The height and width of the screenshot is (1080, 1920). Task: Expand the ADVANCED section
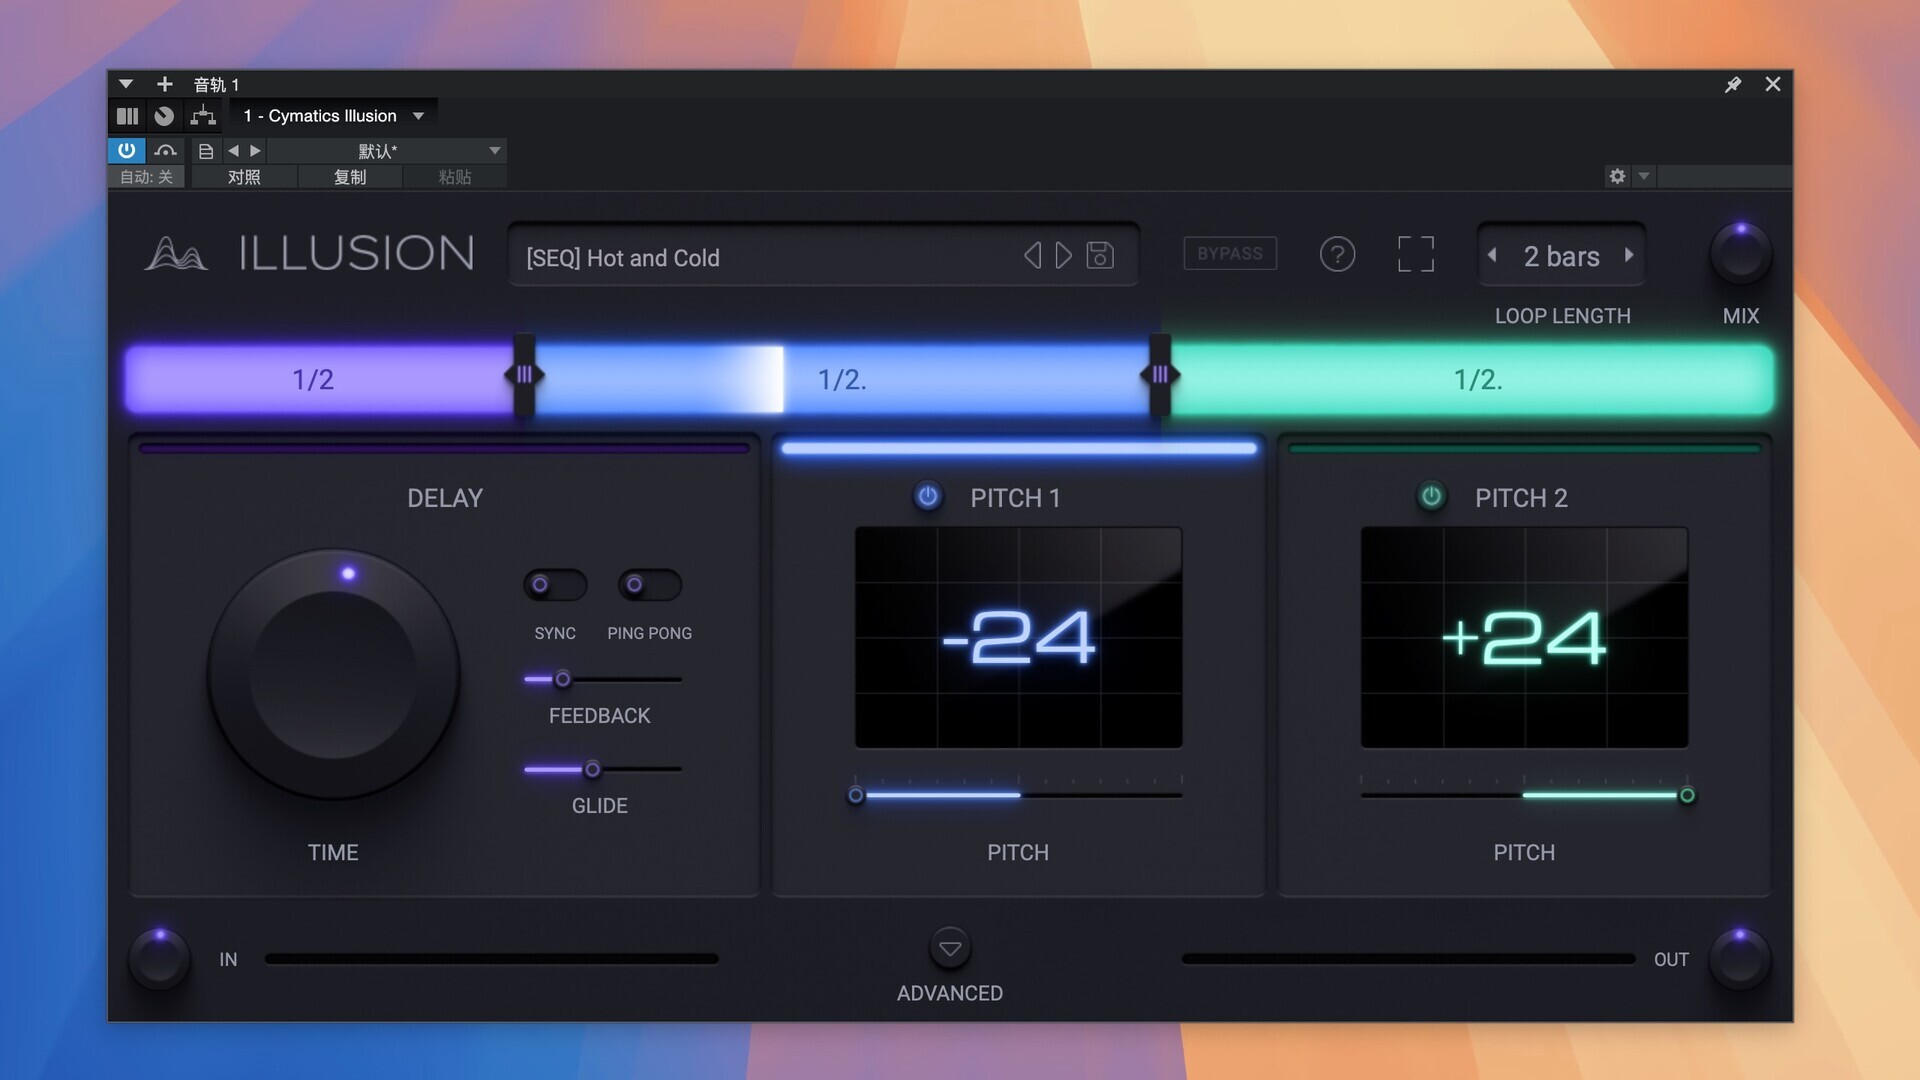950,948
